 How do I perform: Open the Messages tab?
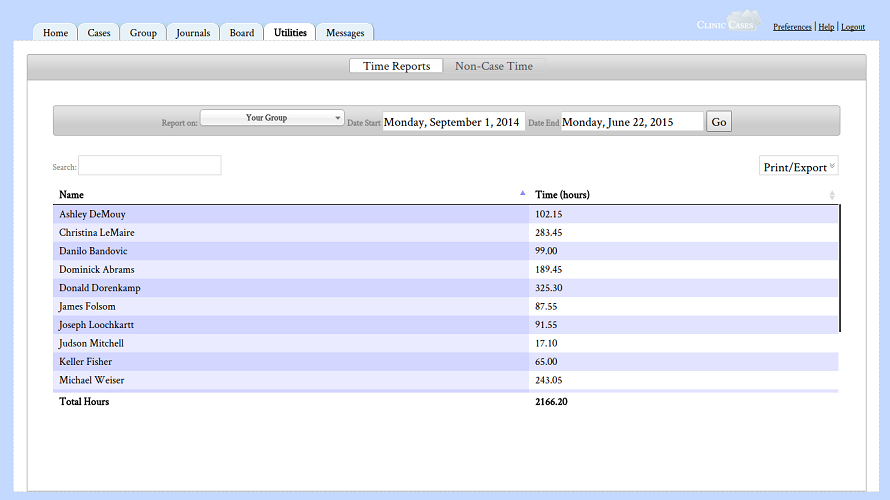coord(345,33)
